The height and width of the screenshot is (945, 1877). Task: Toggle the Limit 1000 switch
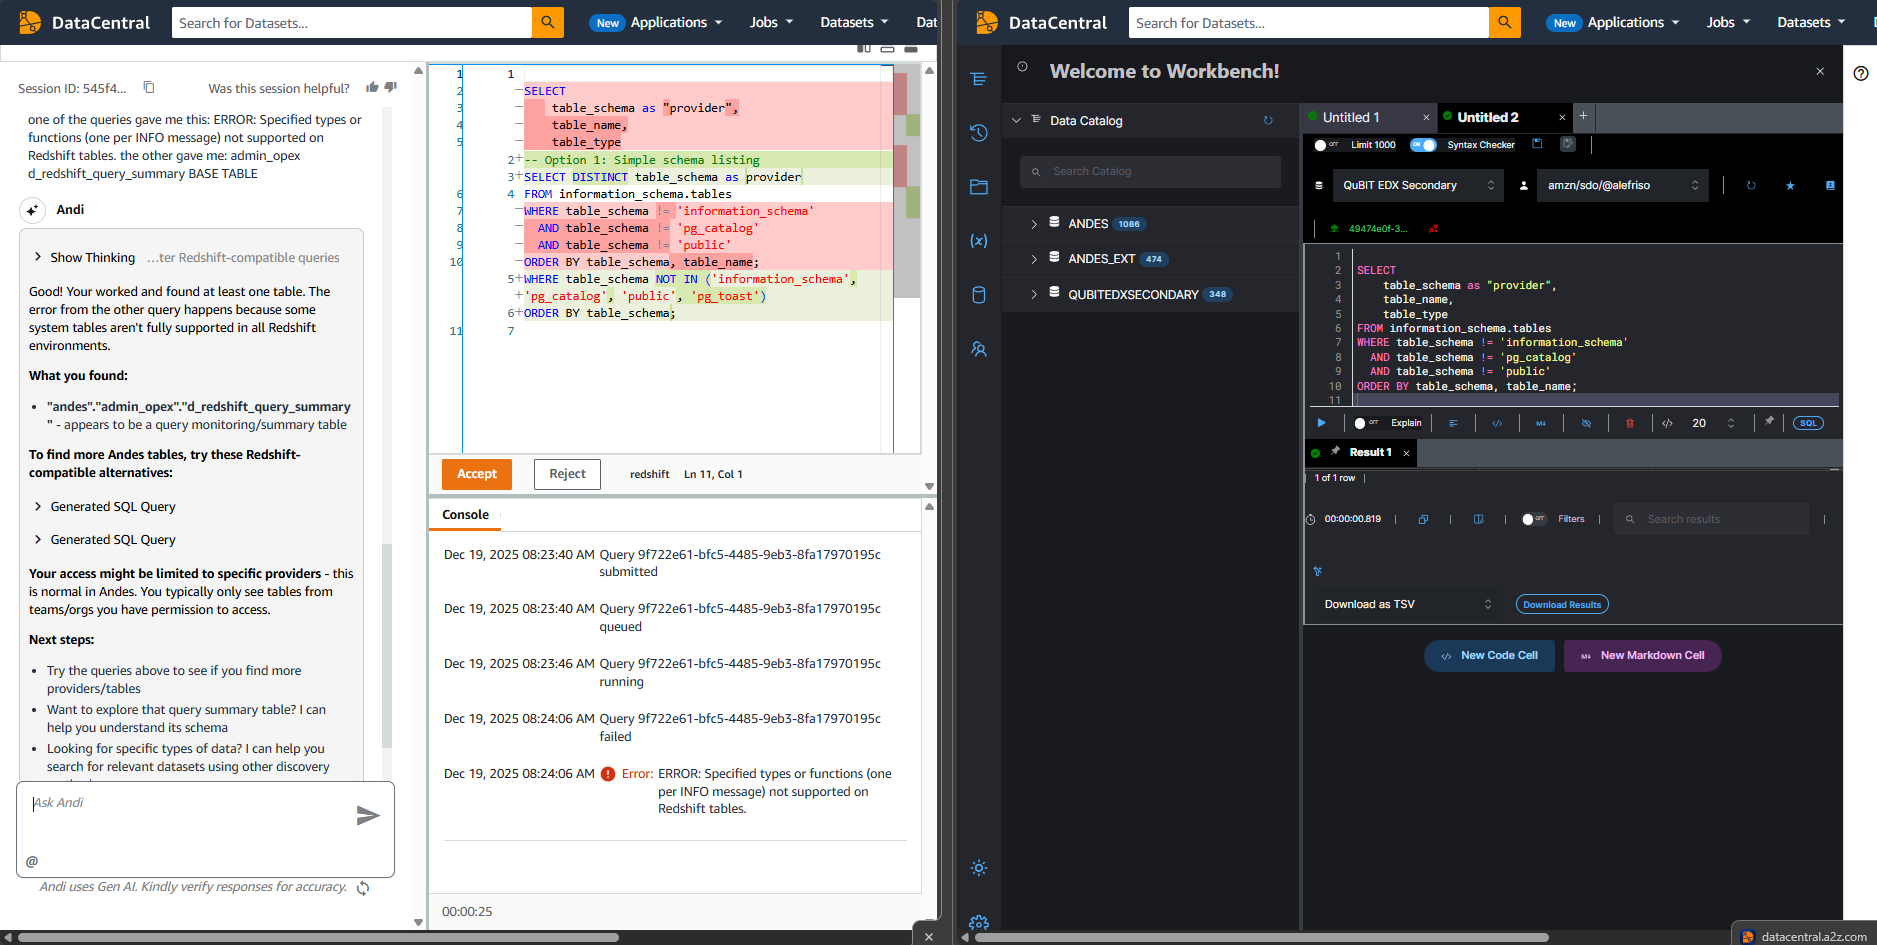[x=1326, y=145]
